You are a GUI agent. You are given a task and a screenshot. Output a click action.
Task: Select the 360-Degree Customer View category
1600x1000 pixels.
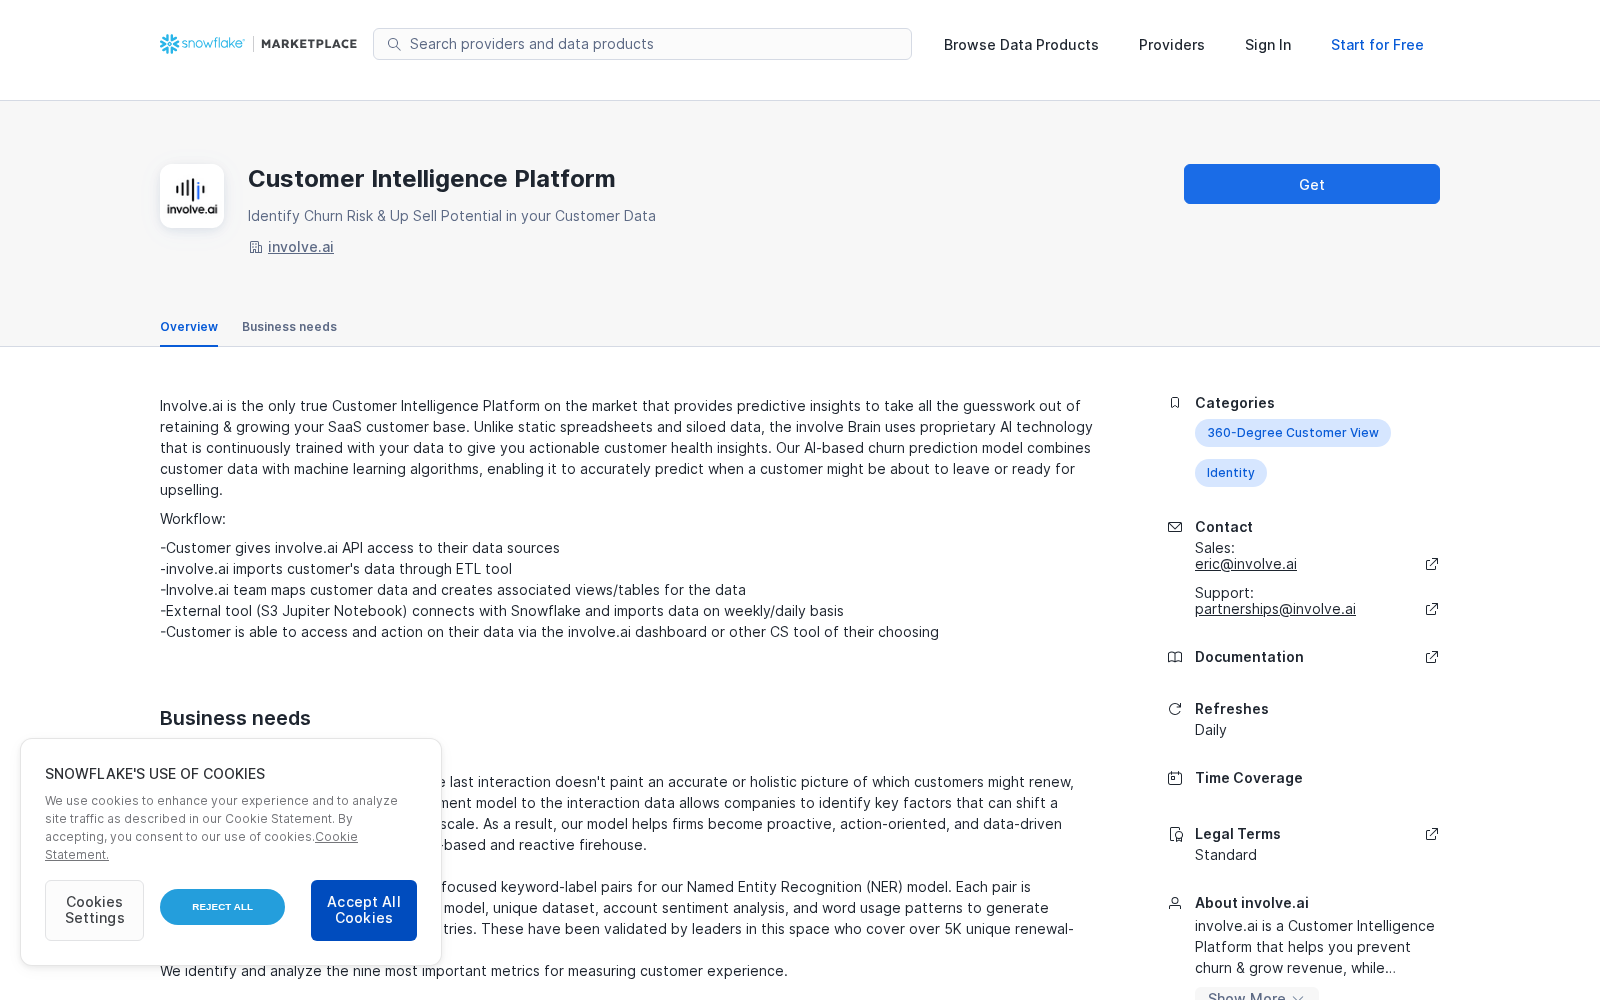tap(1293, 433)
